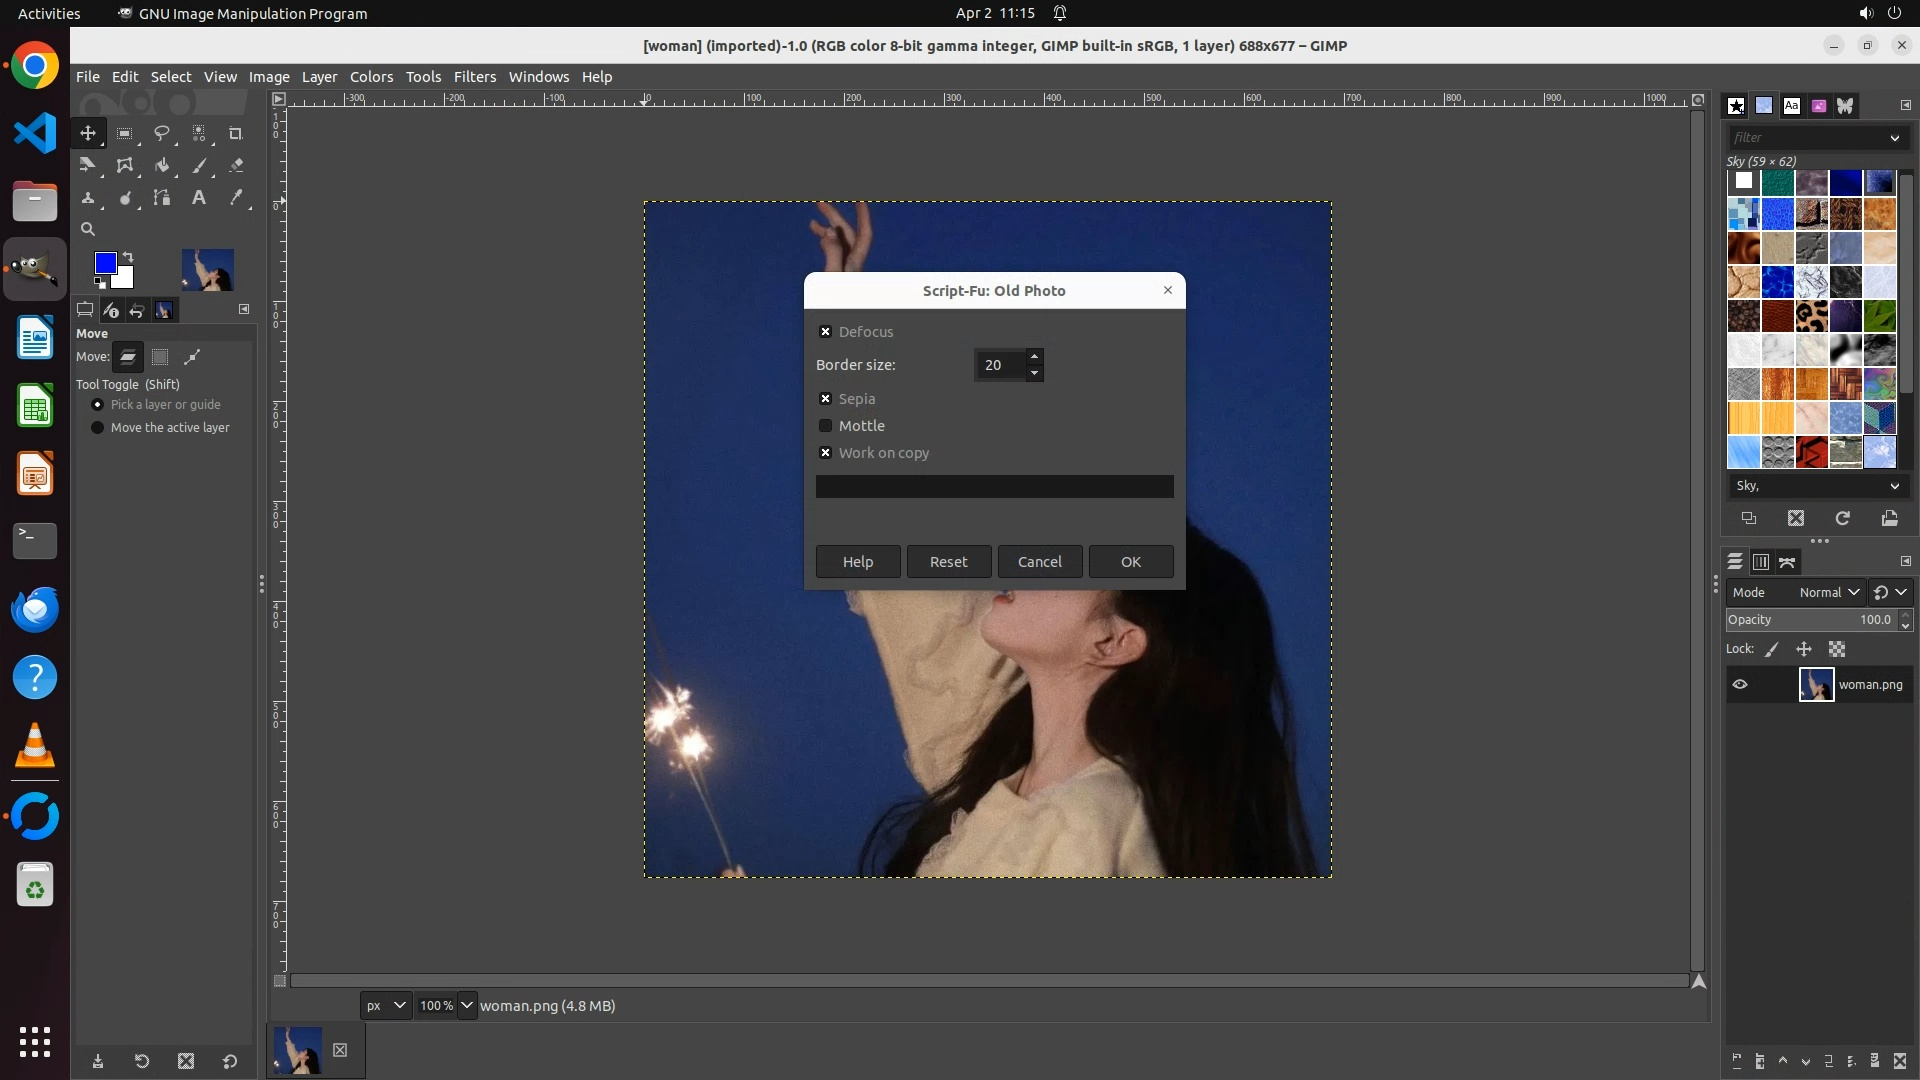Select the Free Select lasso tool
The image size is (1920, 1080).
pyautogui.click(x=162, y=133)
